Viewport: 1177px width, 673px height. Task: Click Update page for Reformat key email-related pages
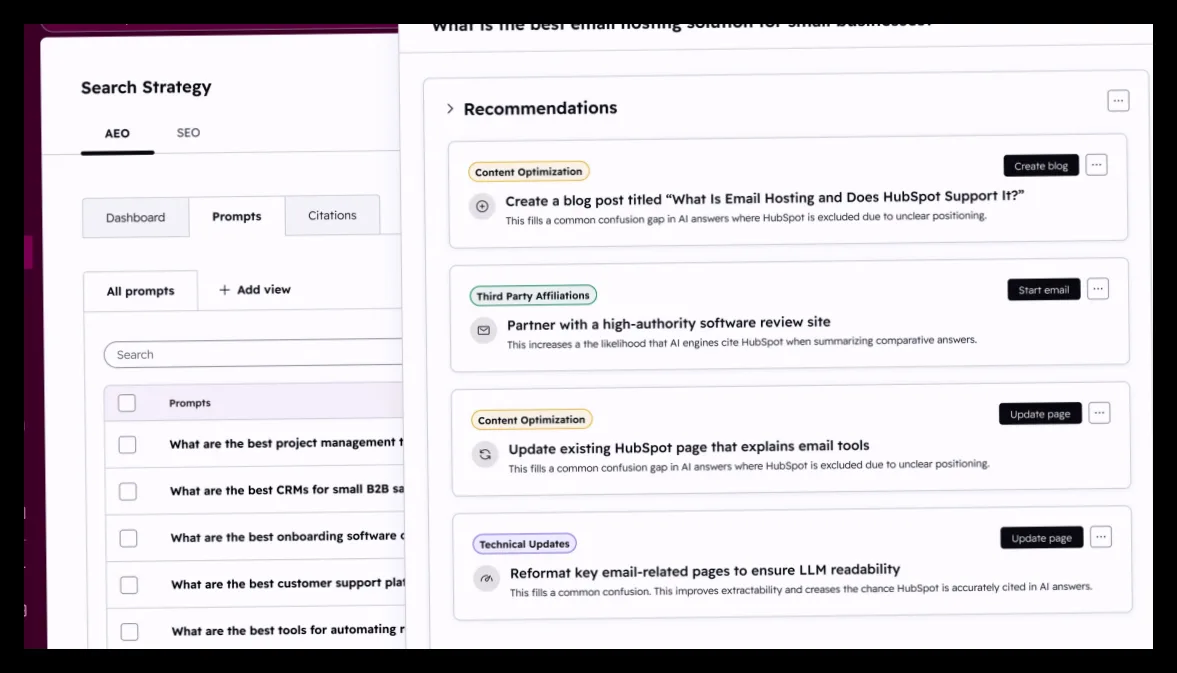(1041, 538)
